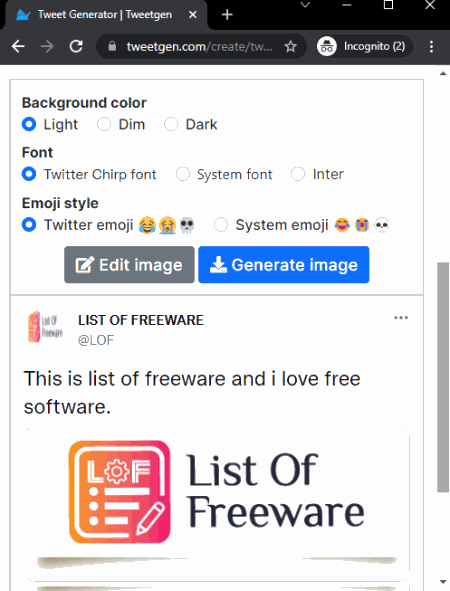Click the Edit image button
Screen dimensions: 450x591
pos(129,265)
